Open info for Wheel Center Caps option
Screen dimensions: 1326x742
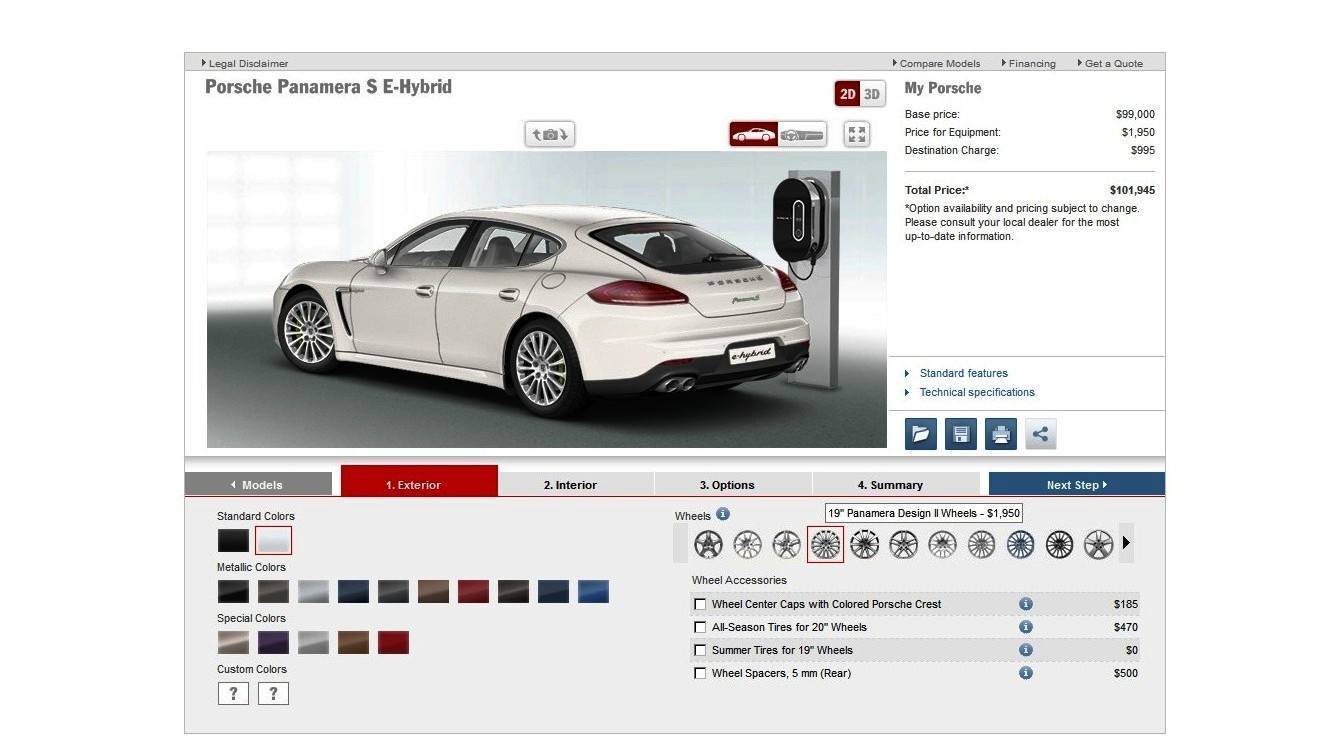pos(1025,604)
